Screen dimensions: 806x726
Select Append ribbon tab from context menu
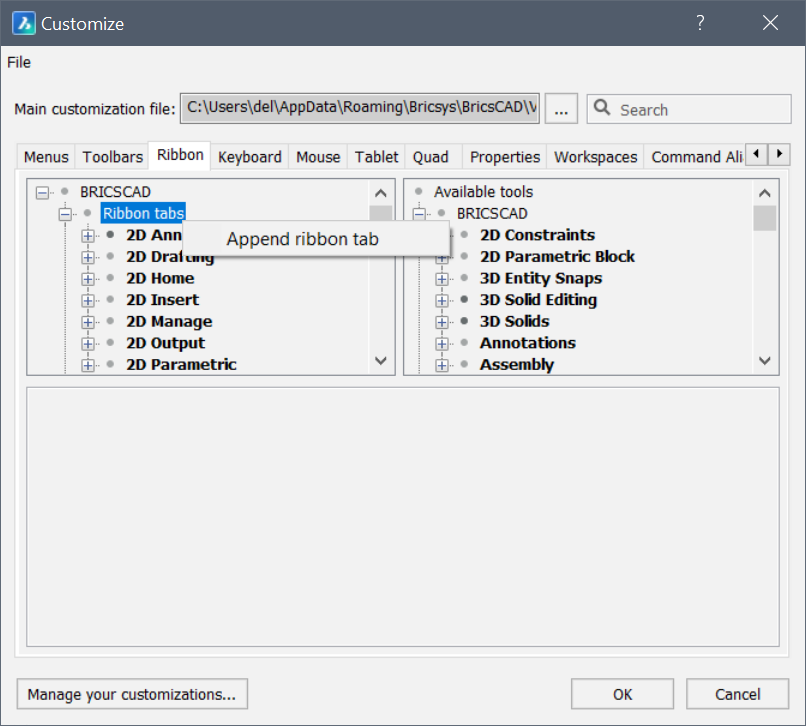click(x=302, y=239)
